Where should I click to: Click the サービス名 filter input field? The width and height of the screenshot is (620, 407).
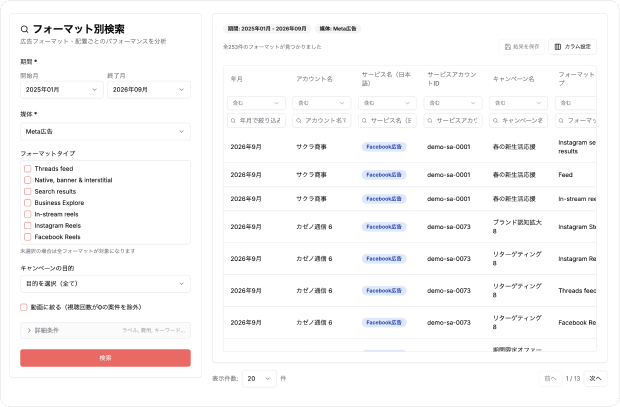click(387, 120)
